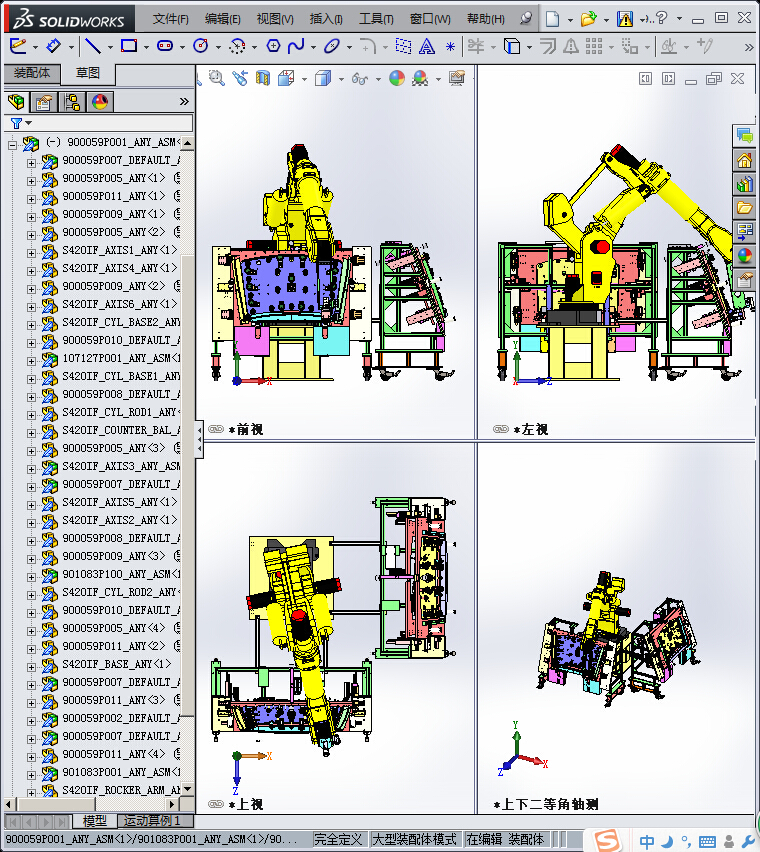Viewport: 760px width, 852px height.
Task: Toggle 大型装配体模式 in status bar
Action: (415, 839)
